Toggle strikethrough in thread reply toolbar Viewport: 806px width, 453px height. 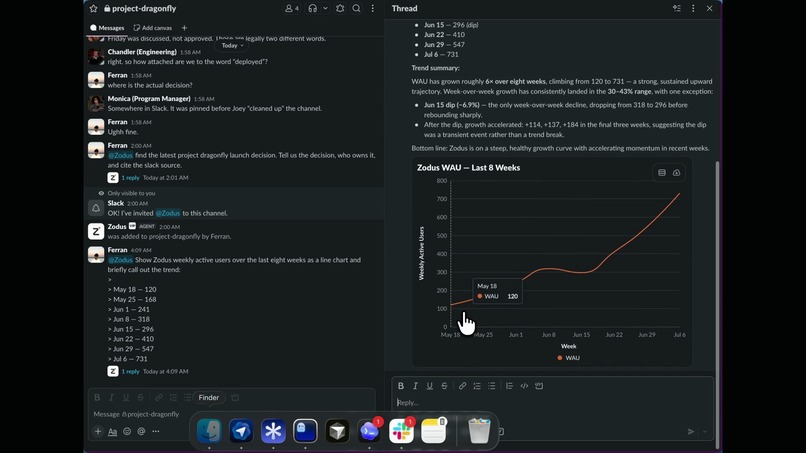[x=444, y=386]
